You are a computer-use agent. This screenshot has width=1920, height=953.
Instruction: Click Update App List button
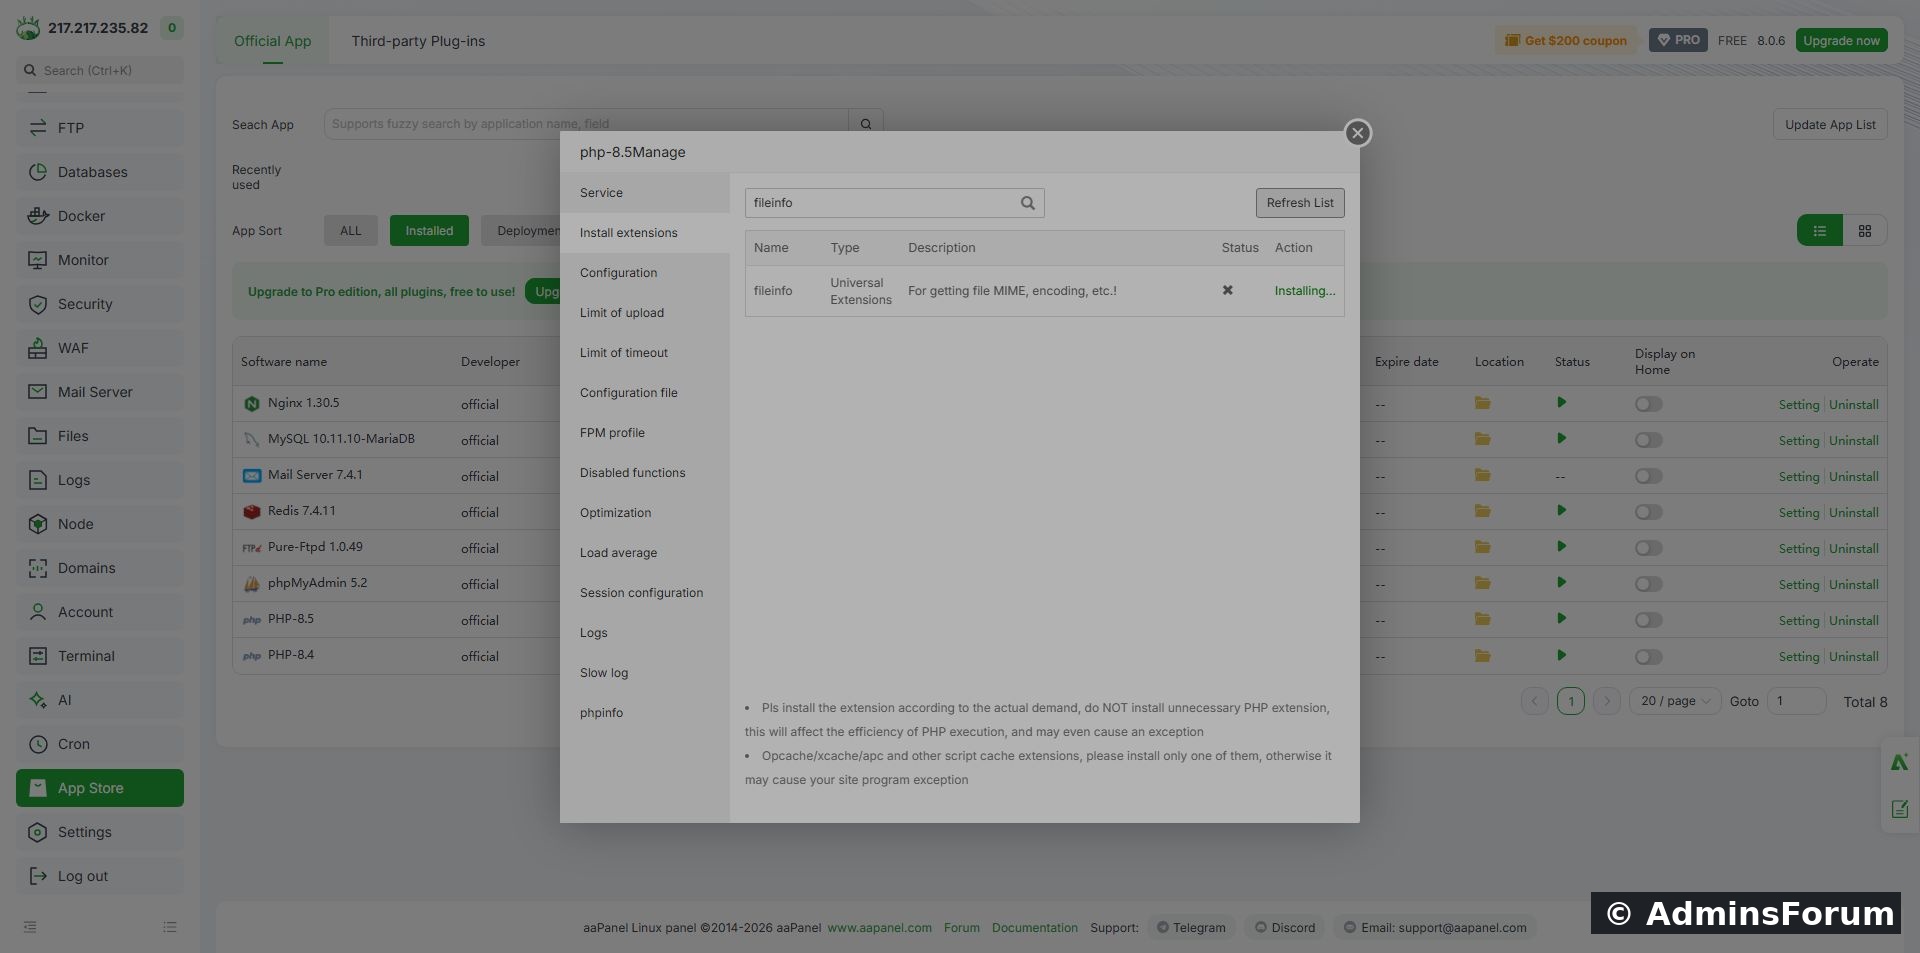[x=1830, y=125]
